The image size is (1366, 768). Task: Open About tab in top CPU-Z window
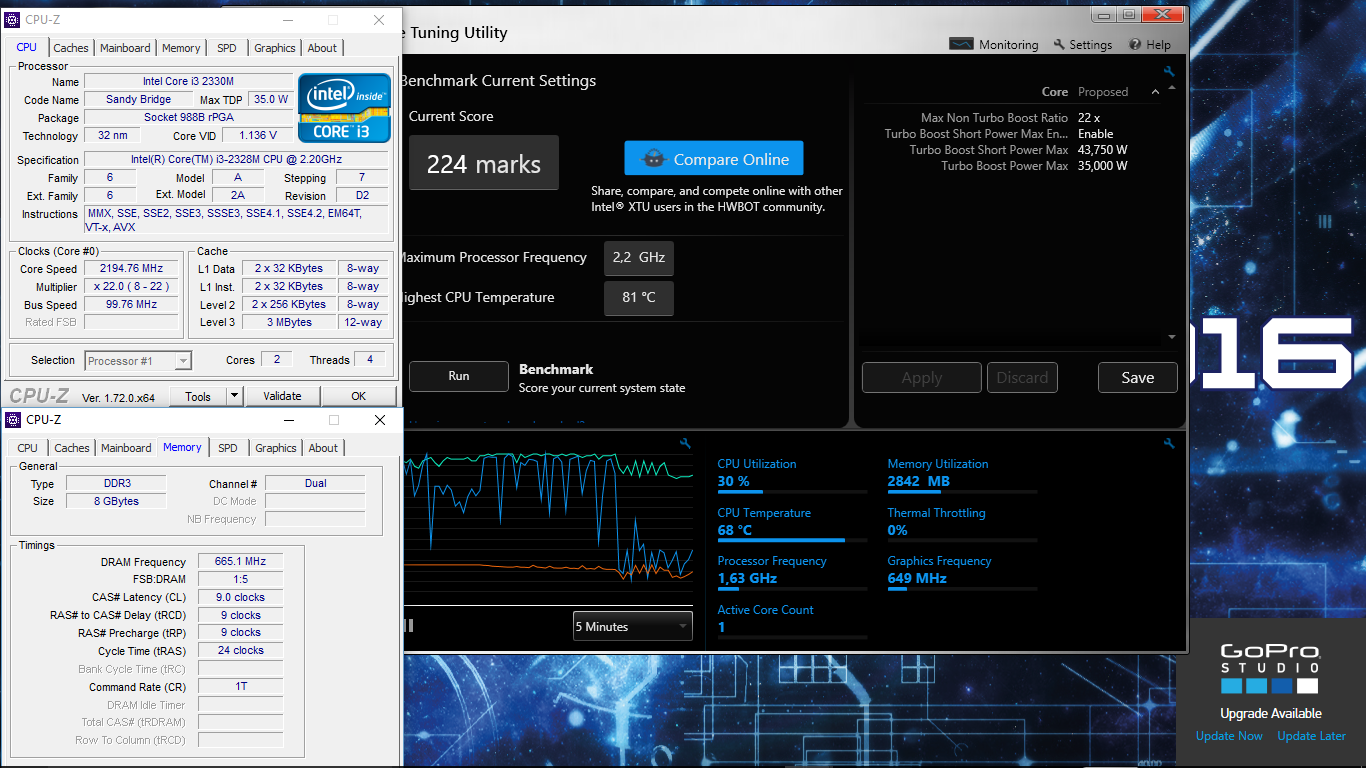pyautogui.click(x=322, y=48)
